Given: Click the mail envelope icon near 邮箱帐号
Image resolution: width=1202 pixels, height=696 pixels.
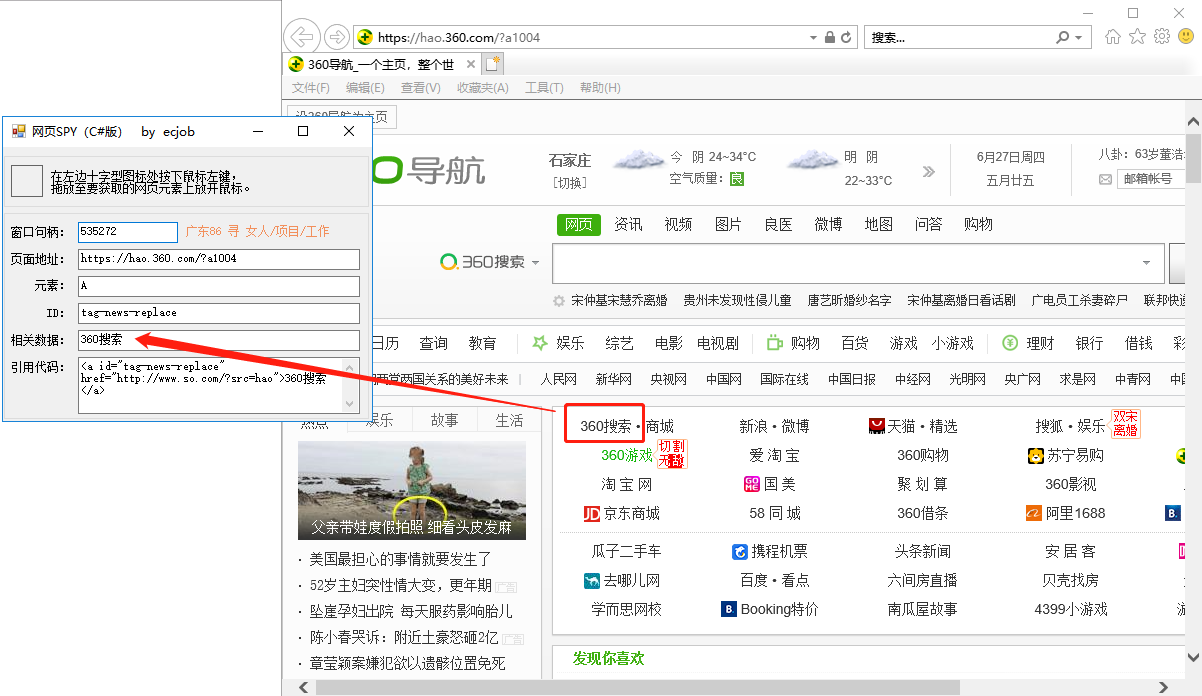Looking at the screenshot, I should (x=1105, y=179).
